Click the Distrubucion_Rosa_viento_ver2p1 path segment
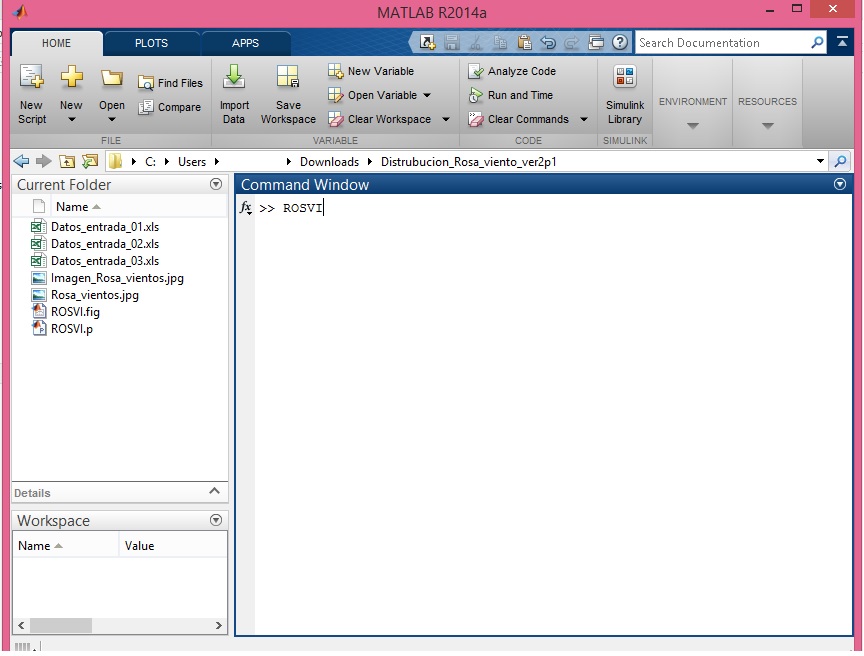The image size is (864, 656). pos(469,162)
